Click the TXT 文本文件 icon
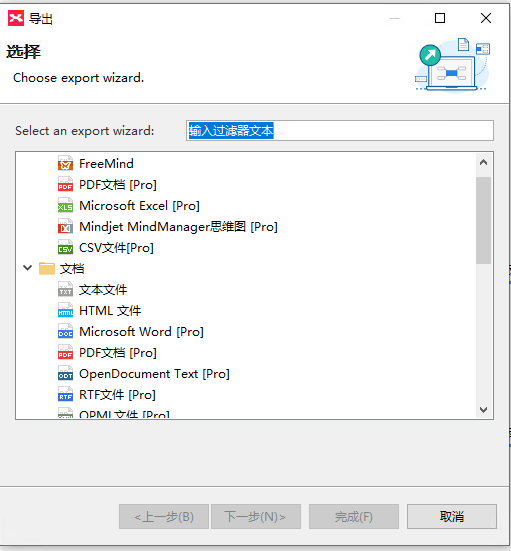This screenshot has width=511, height=551. click(x=65, y=290)
